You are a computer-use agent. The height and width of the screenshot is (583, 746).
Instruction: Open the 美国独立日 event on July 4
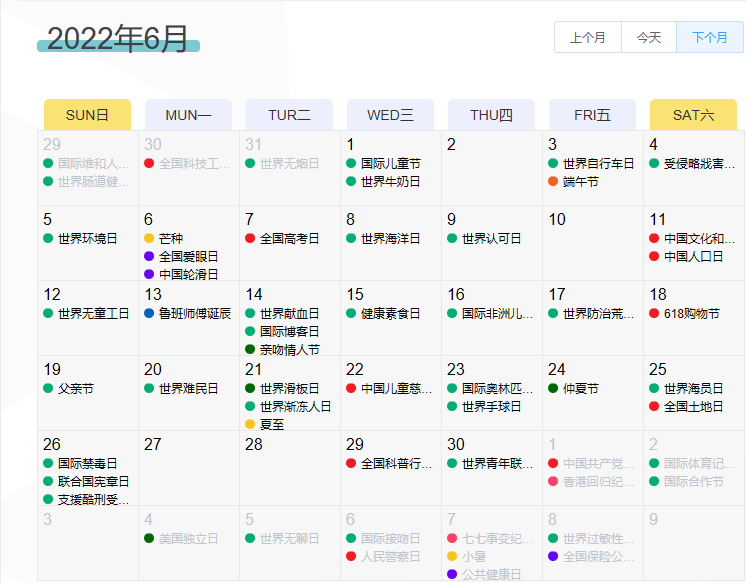[x=182, y=539]
